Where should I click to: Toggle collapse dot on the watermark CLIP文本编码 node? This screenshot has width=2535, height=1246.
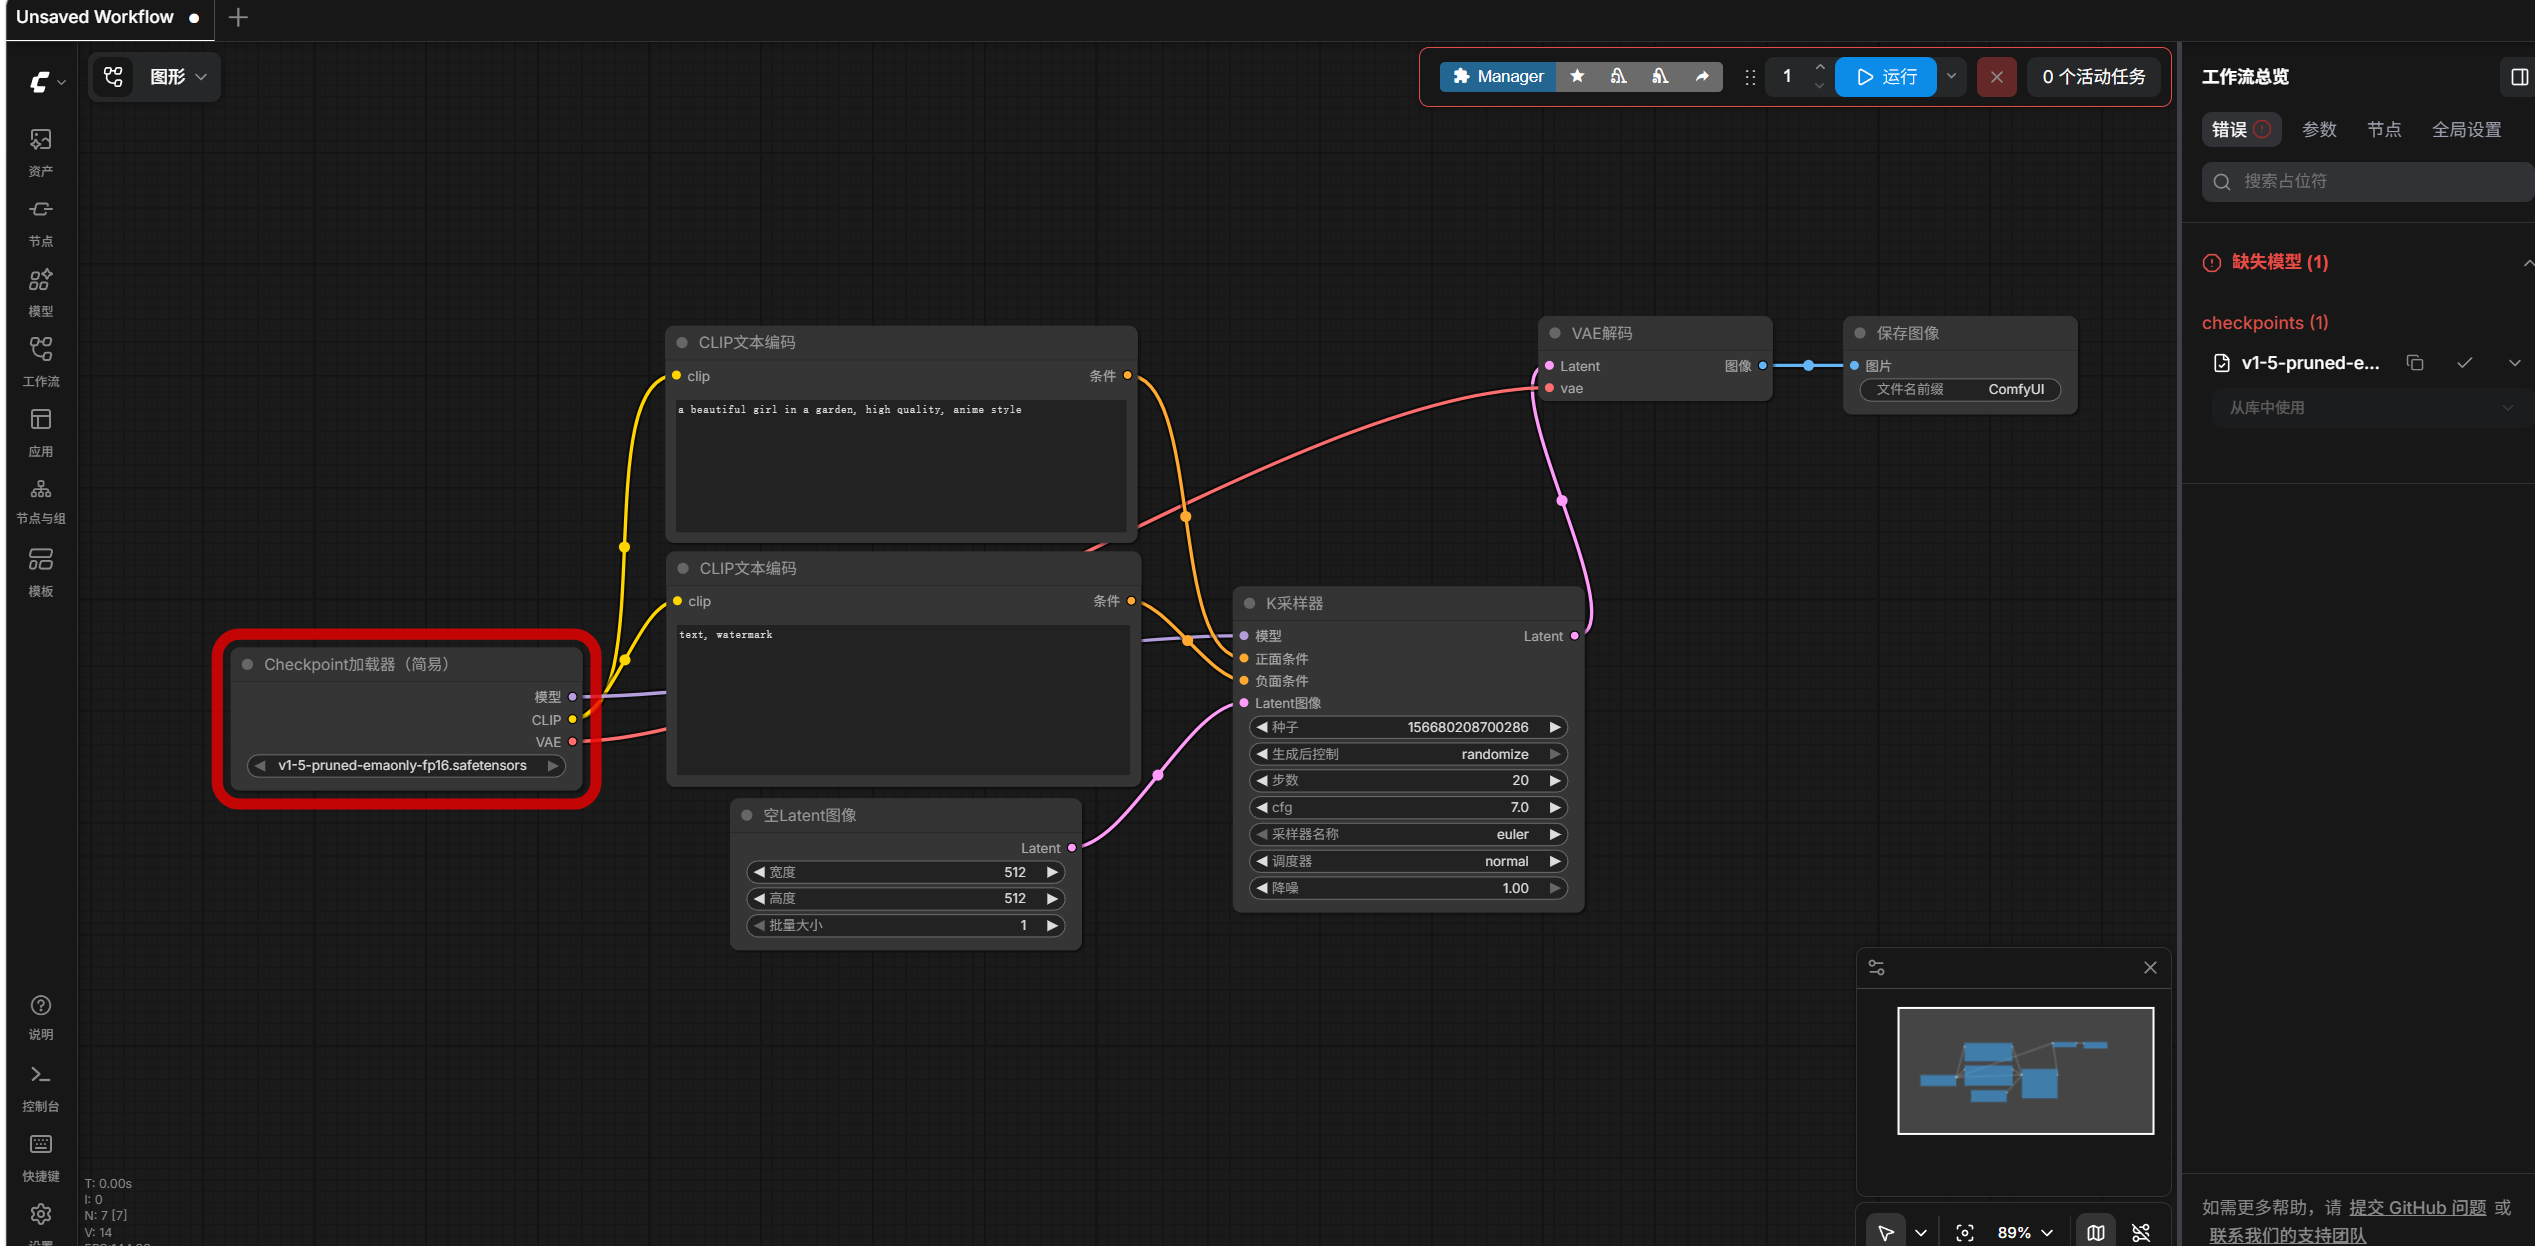683,568
